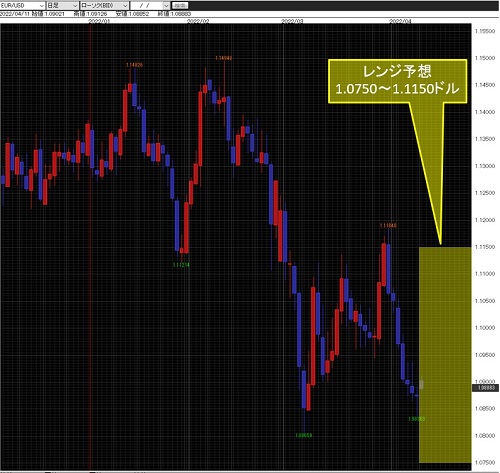500x473 pixels.
Task: Click the date input field
Action: (146, 5)
